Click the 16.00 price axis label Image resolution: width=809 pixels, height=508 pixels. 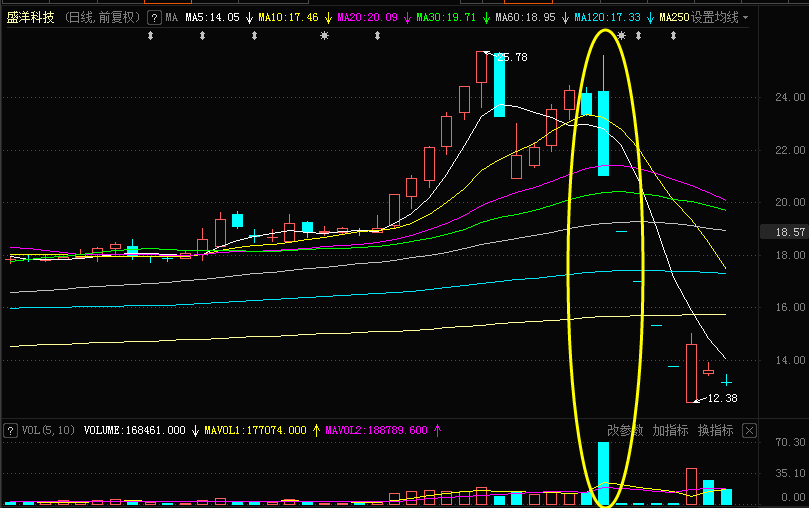[x=790, y=307]
